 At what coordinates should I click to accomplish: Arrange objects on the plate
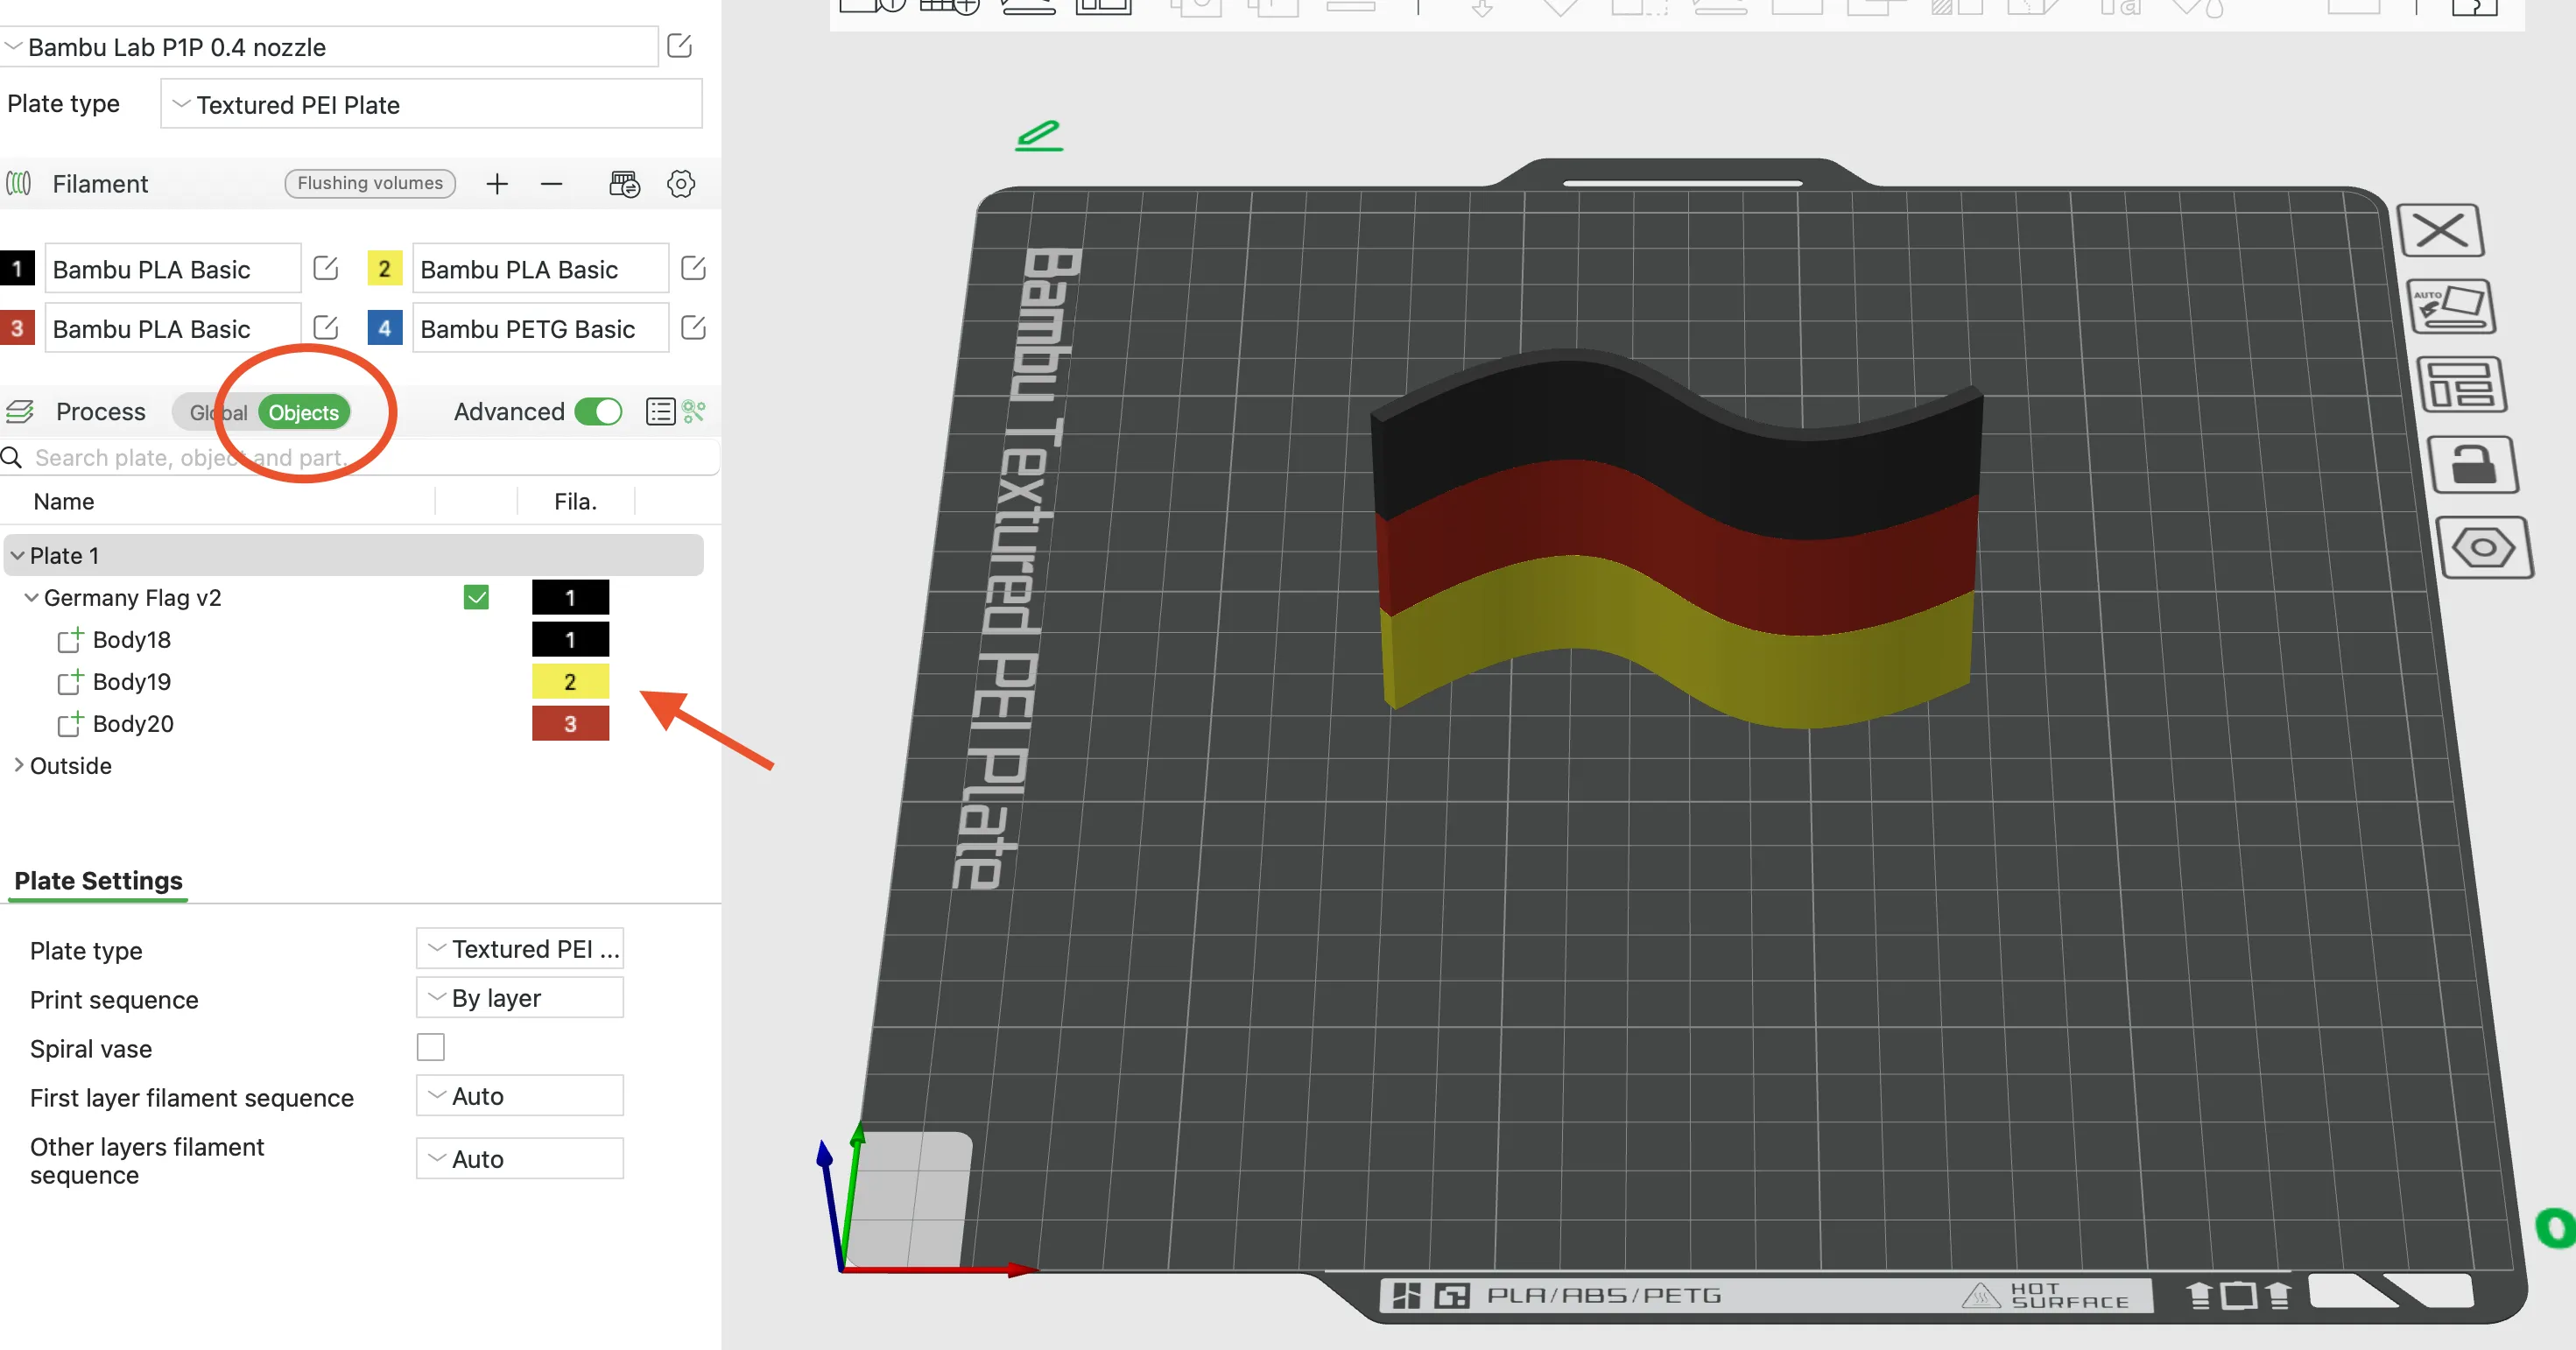(2461, 385)
